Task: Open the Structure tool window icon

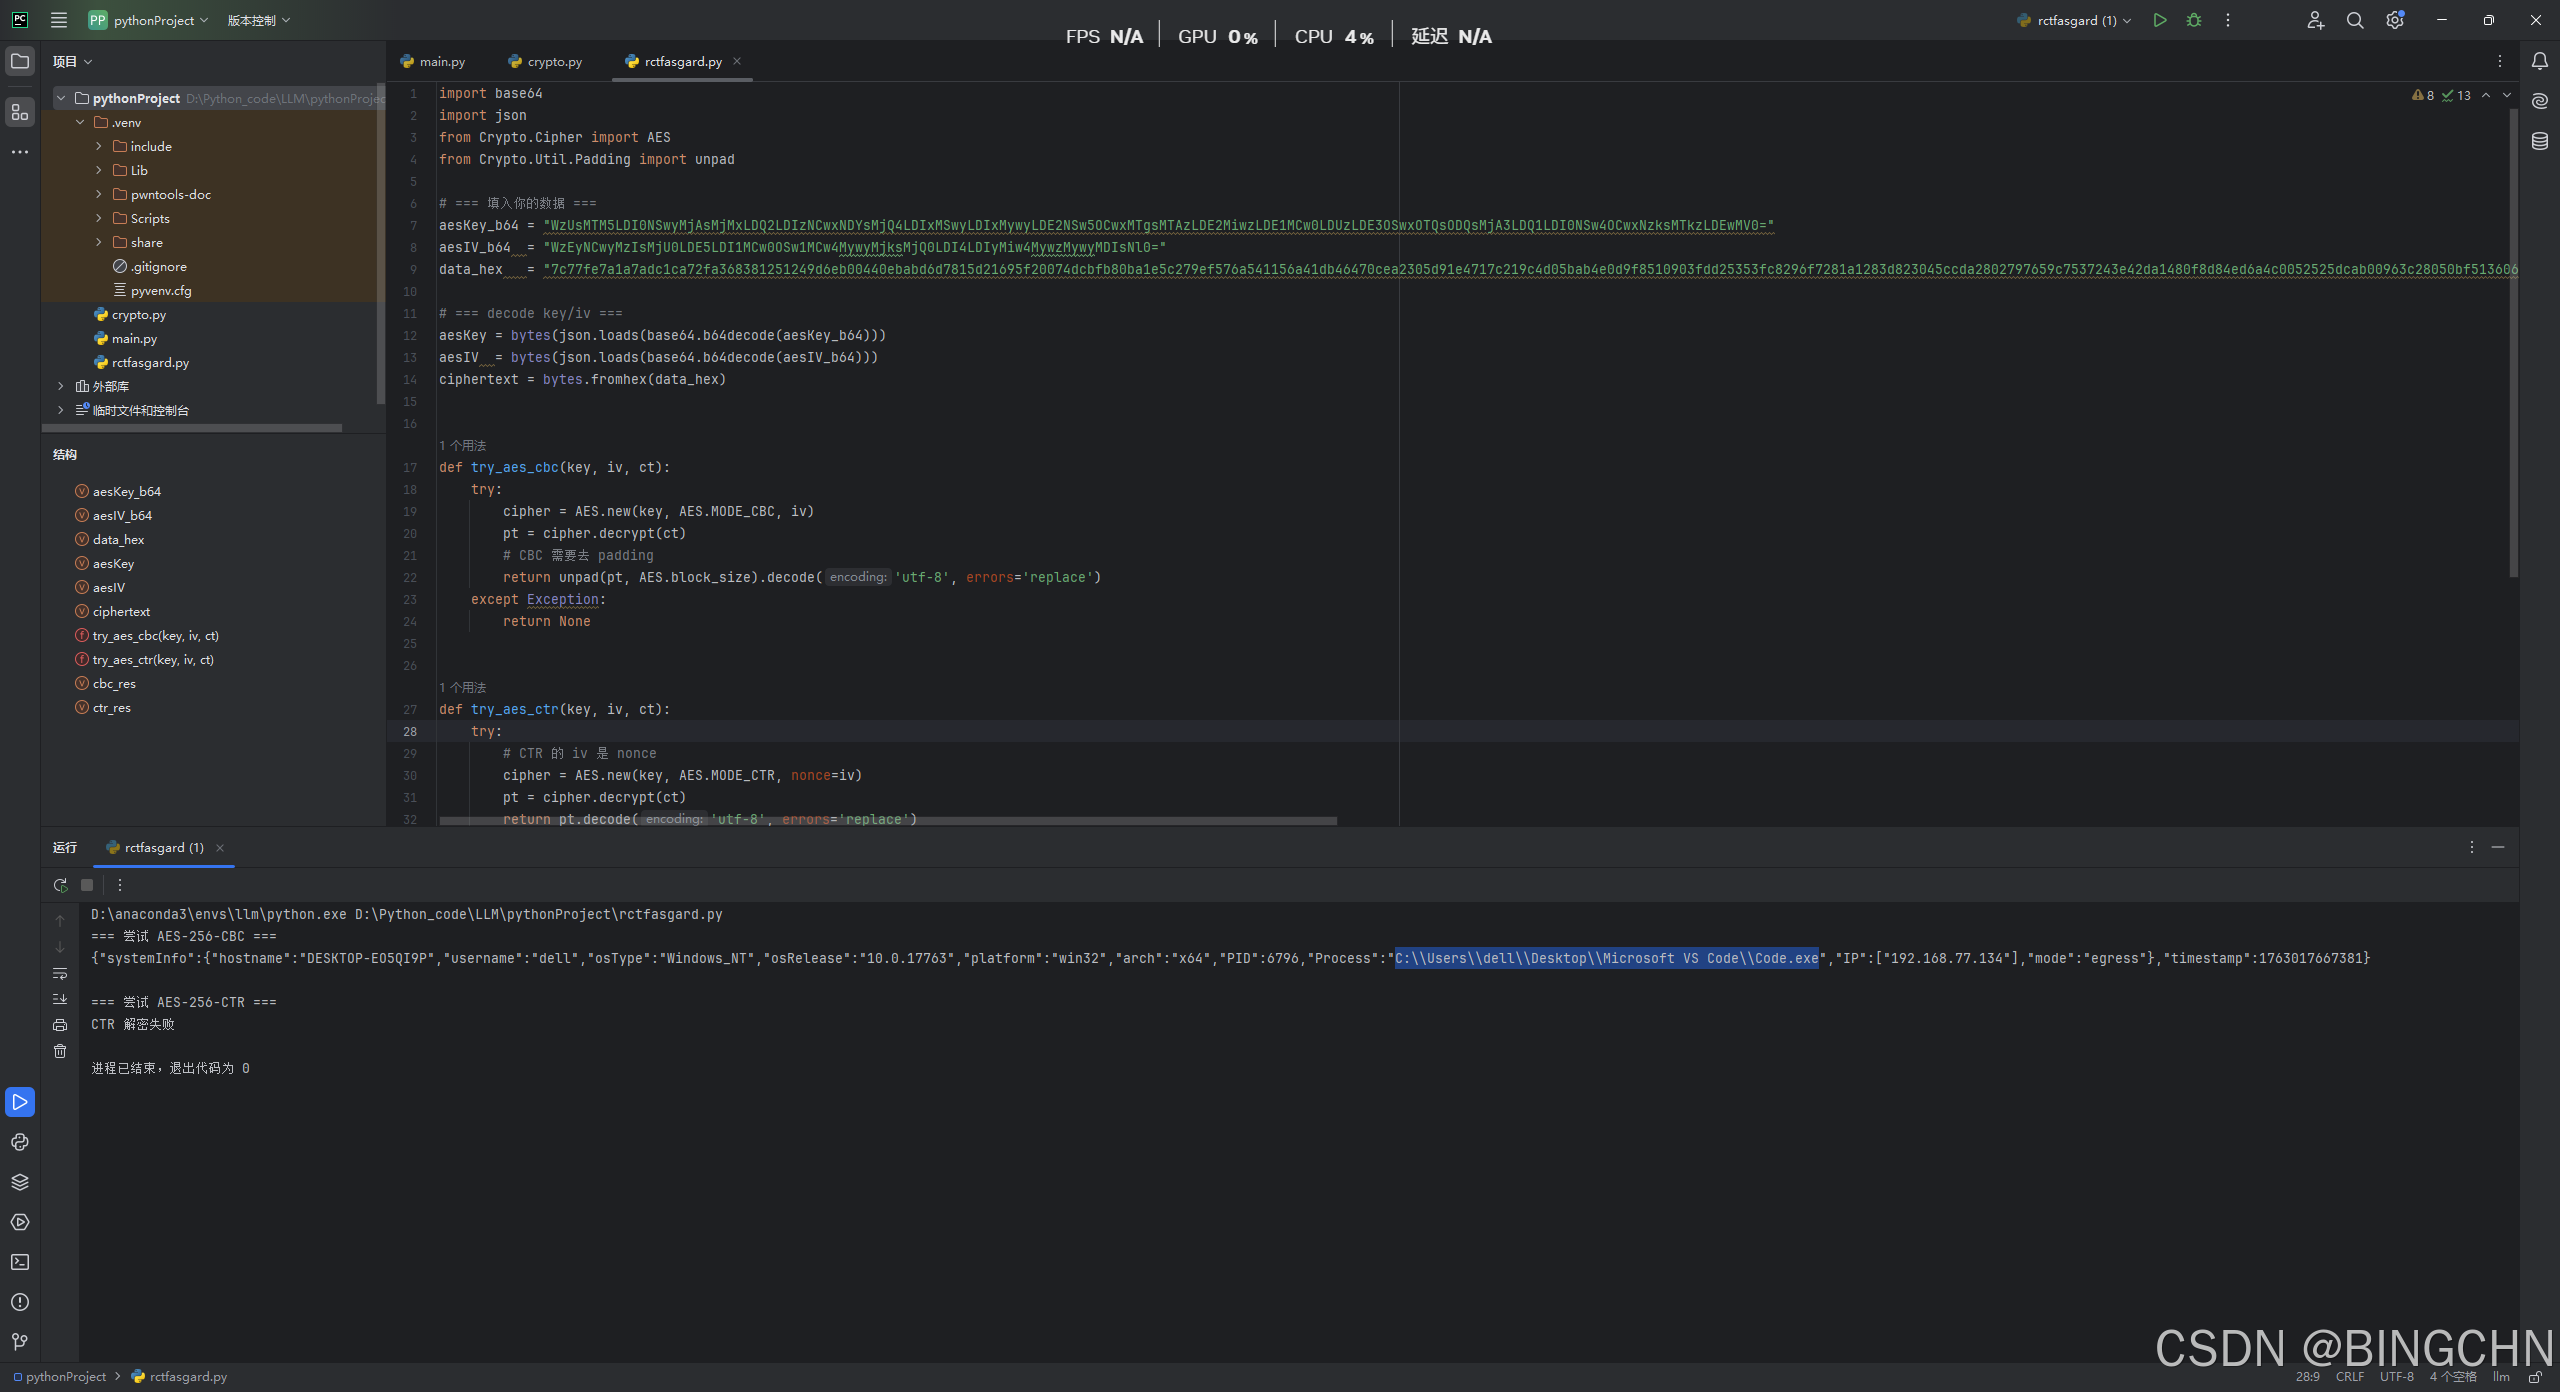Action: [x=20, y=112]
